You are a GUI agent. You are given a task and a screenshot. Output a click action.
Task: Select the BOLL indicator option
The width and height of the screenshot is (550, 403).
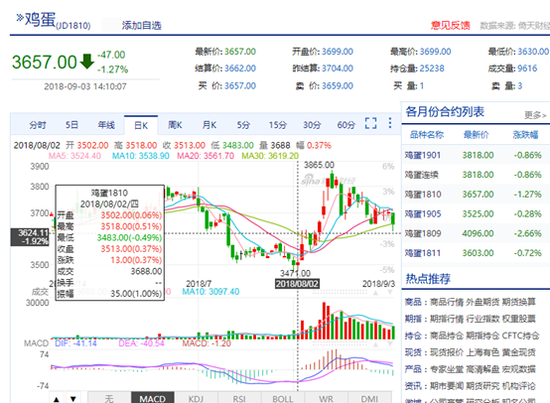283,398
